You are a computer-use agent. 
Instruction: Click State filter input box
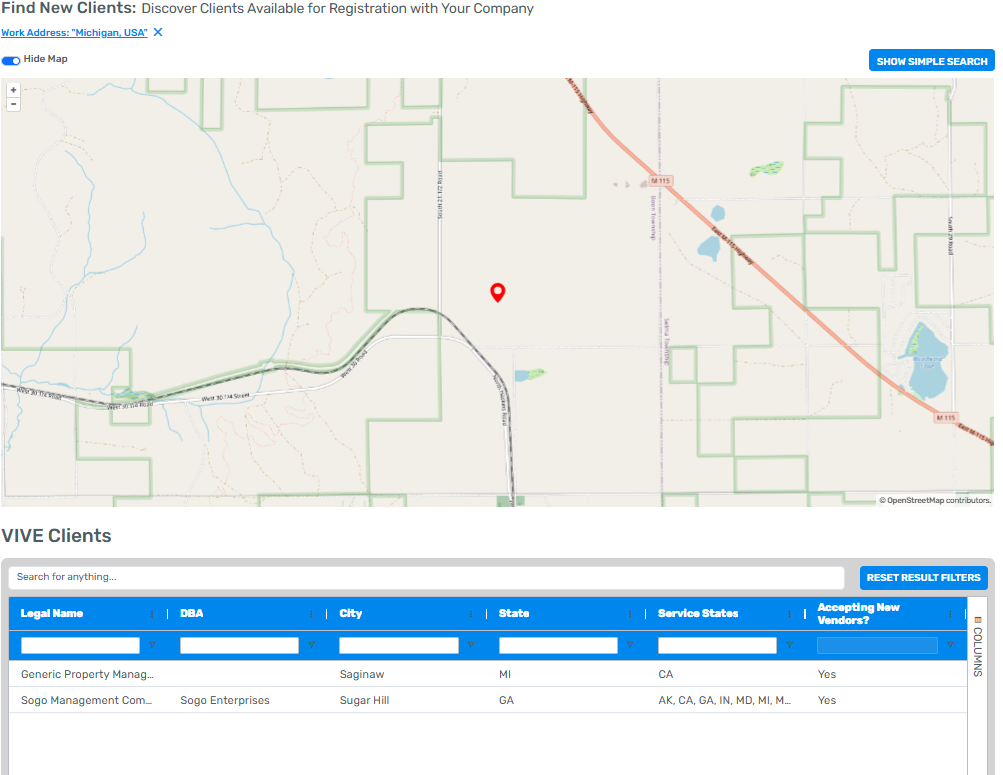click(x=558, y=645)
